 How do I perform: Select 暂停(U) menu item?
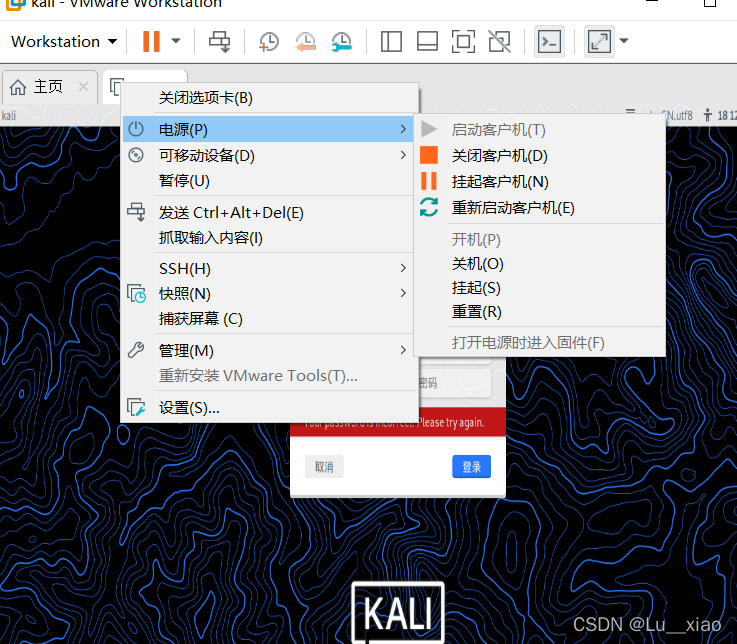268,181
